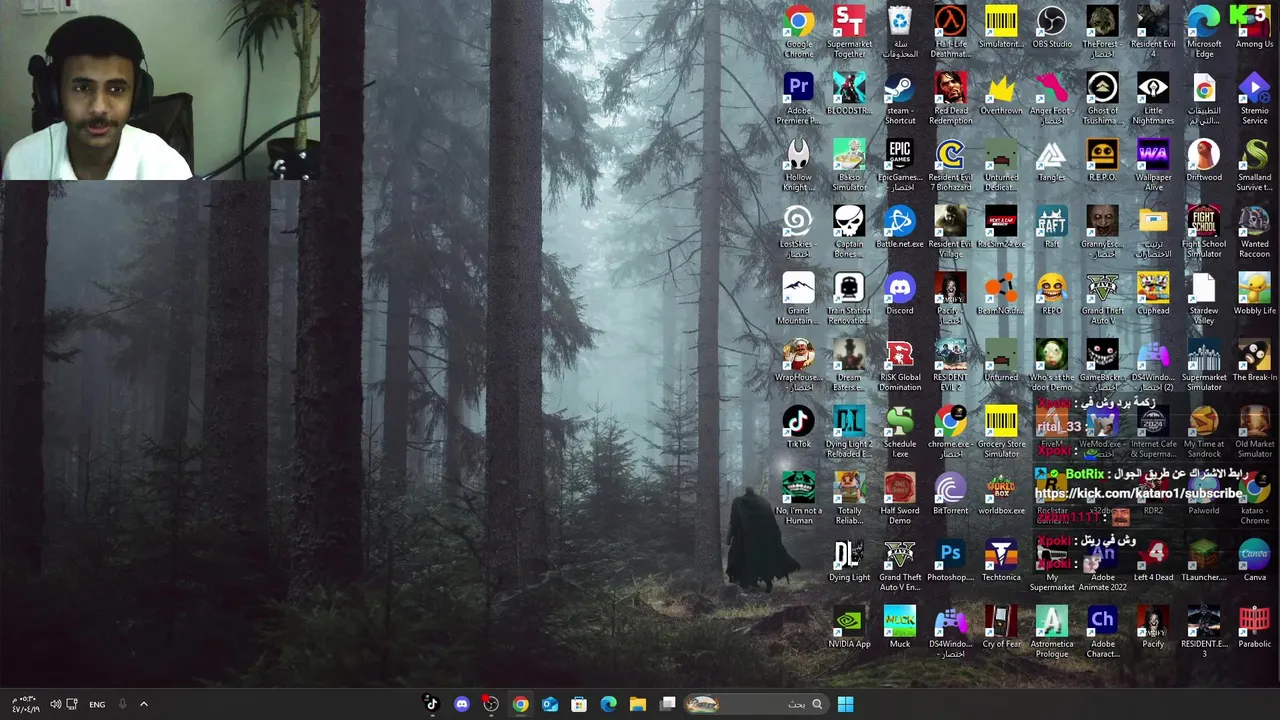
Task: Launch Cuphead desktop icon
Action: click(1153, 293)
